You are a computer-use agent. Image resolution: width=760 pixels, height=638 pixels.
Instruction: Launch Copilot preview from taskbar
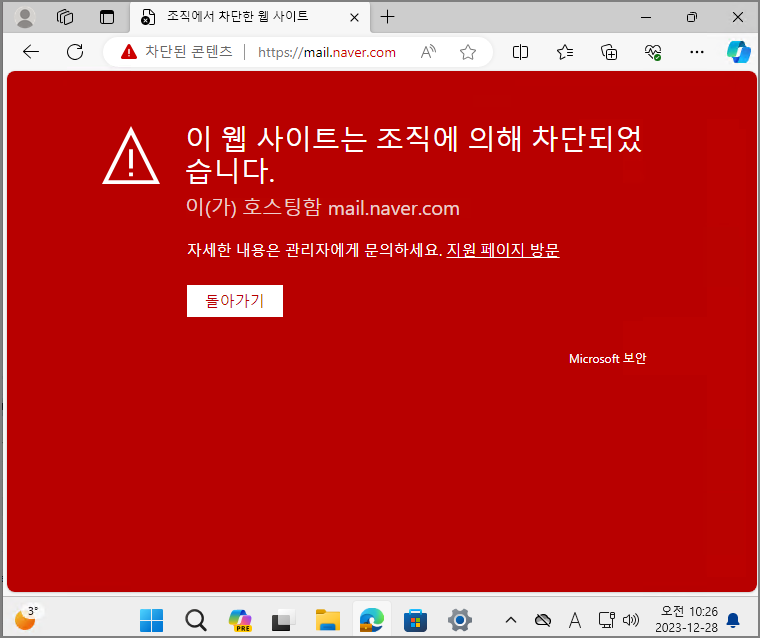(x=240, y=620)
